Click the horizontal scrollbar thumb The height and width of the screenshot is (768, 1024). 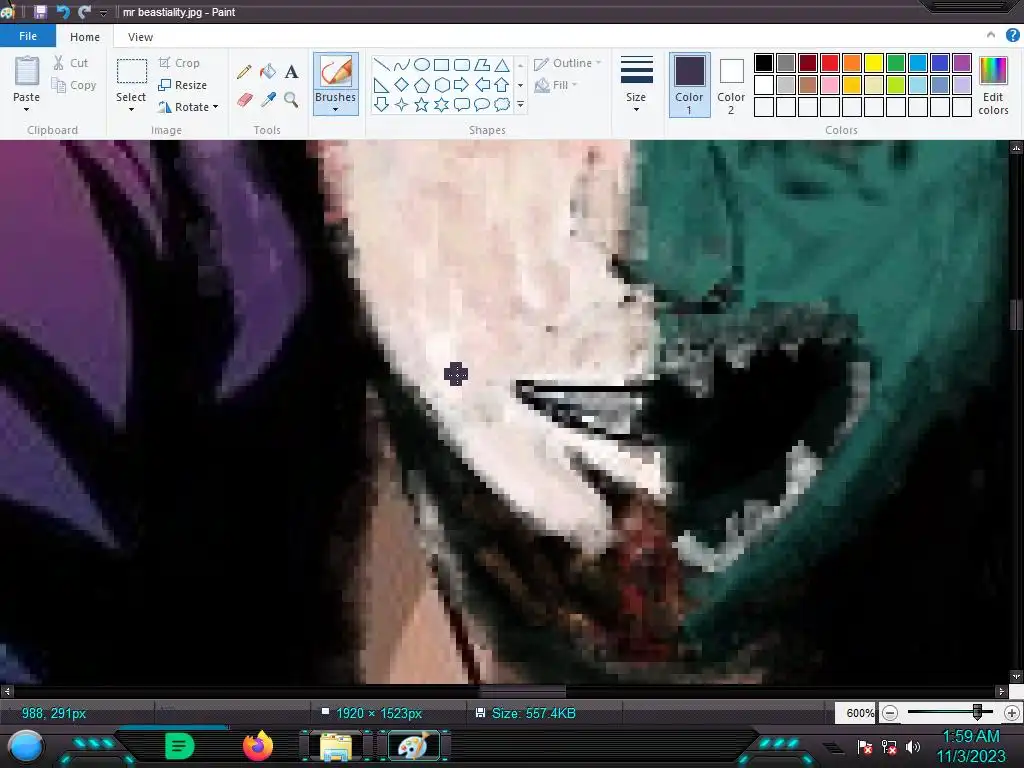[x=522, y=691]
